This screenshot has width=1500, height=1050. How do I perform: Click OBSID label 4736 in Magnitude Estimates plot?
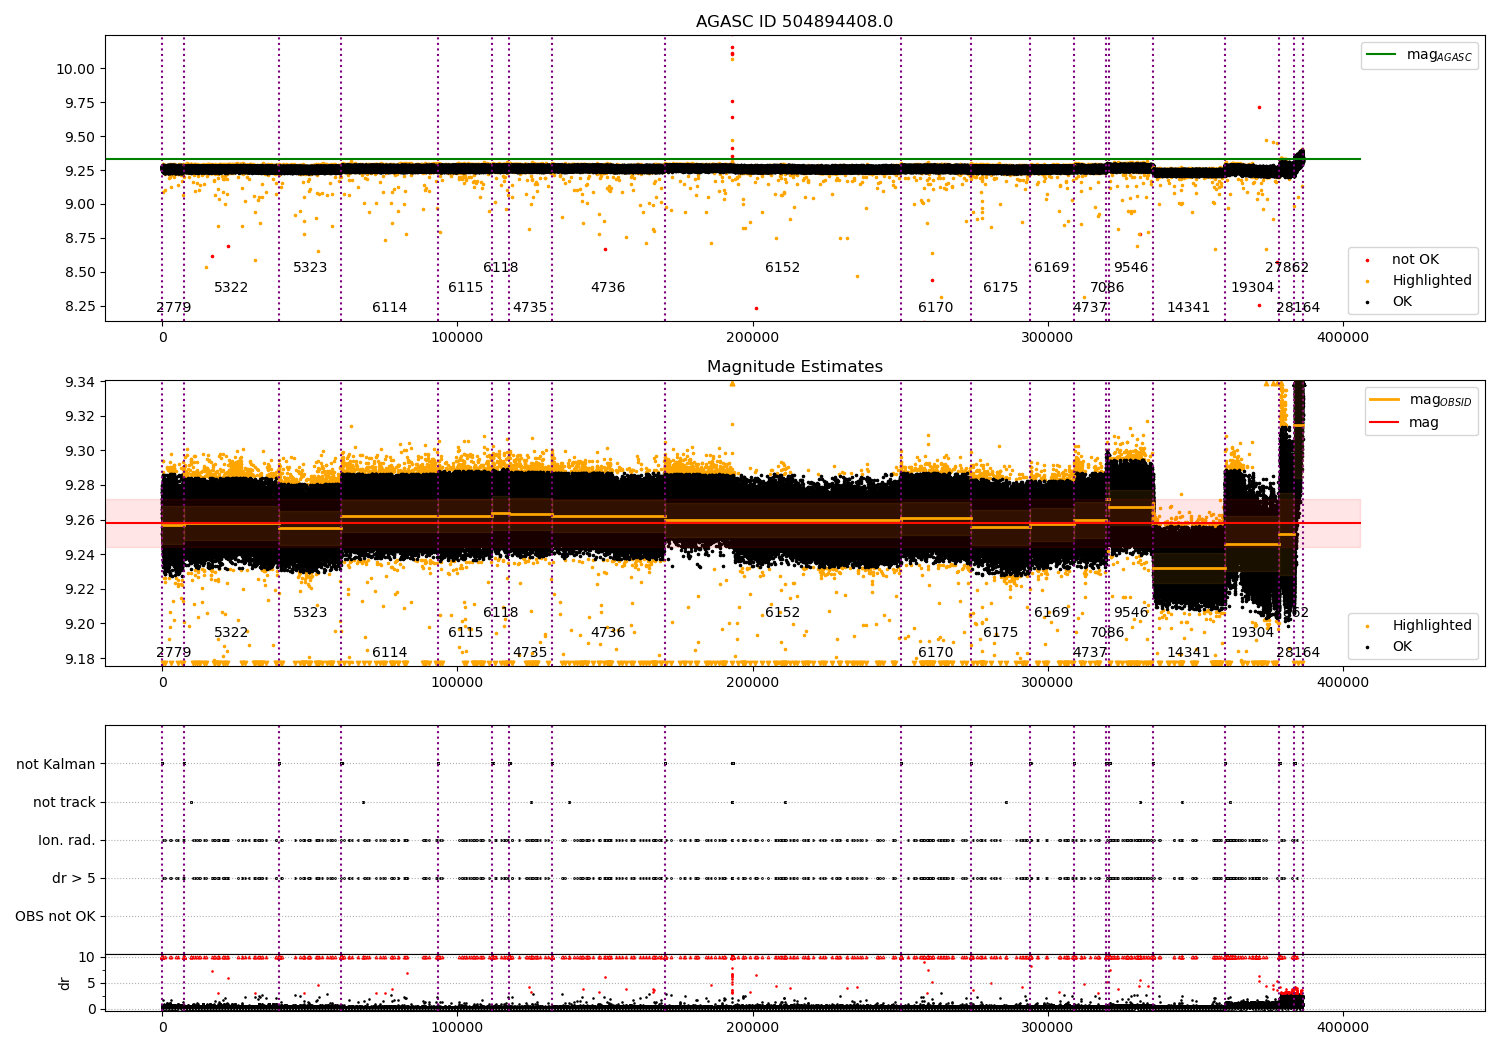pos(608,633)
